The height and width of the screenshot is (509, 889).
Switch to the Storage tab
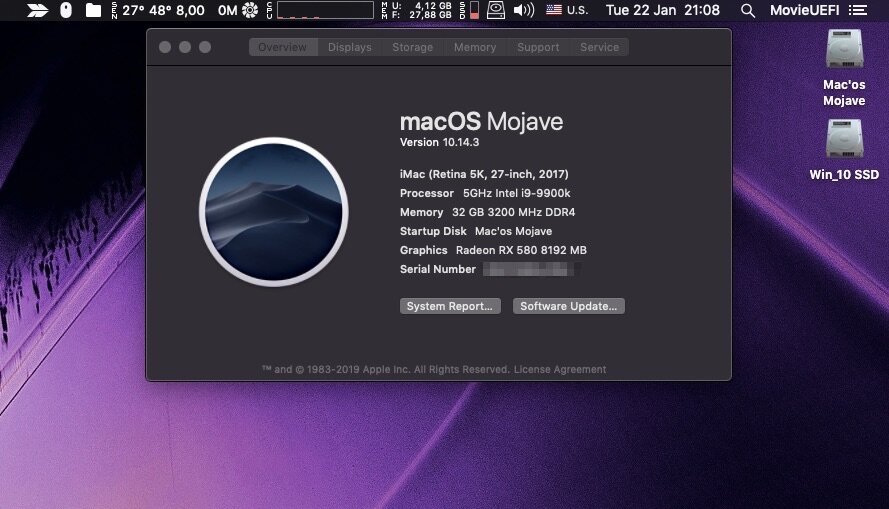(x=413, y=48)
